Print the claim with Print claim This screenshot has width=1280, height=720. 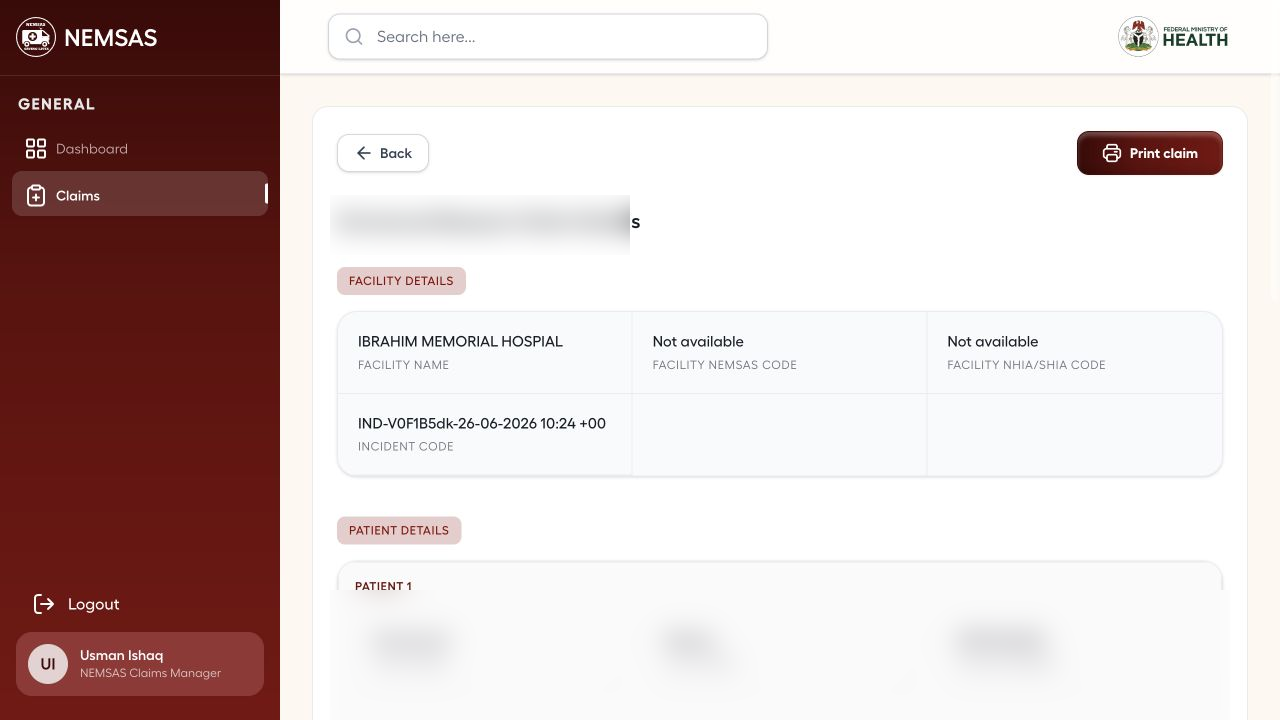[1150, 153]
